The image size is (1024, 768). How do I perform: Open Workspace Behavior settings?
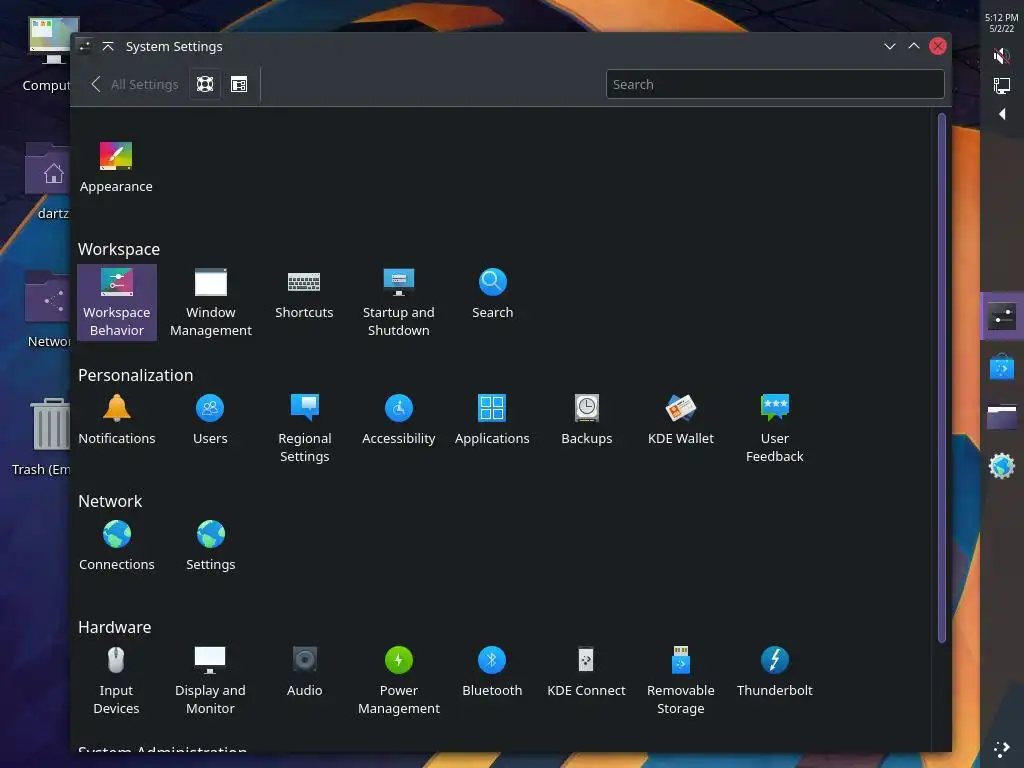pos(117,302)
